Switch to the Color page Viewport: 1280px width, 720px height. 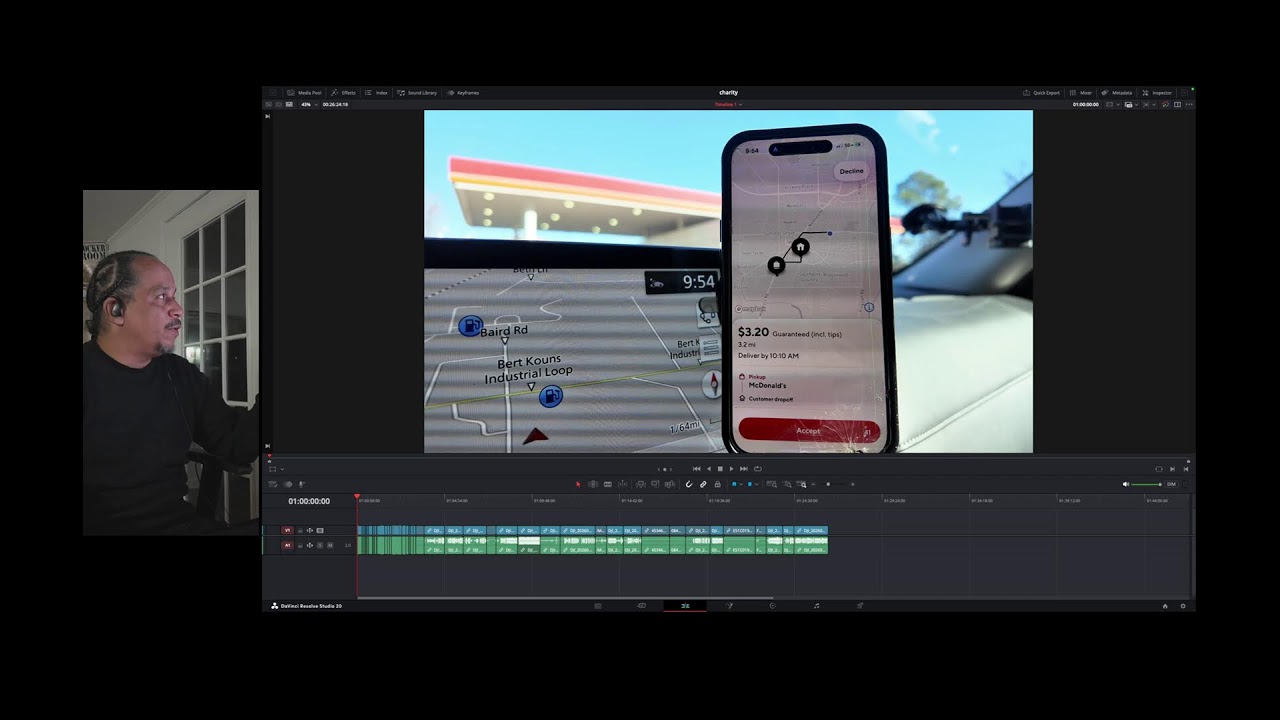pyautogui.click(x=772, y=605)
